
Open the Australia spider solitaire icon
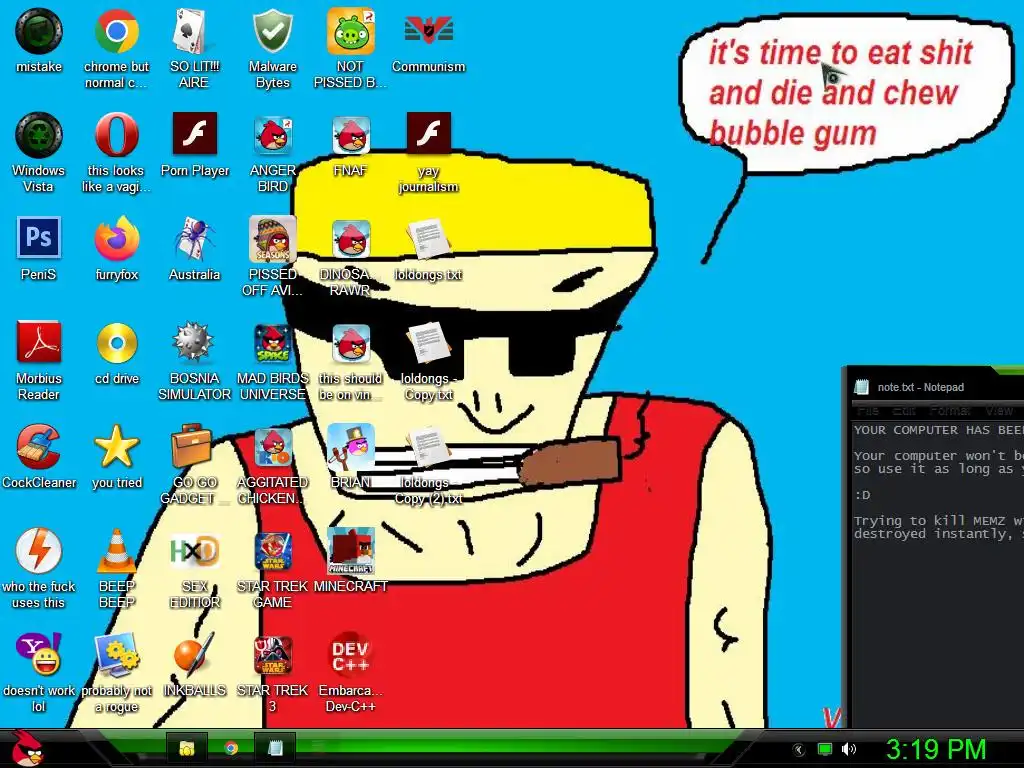click(194, 239)
